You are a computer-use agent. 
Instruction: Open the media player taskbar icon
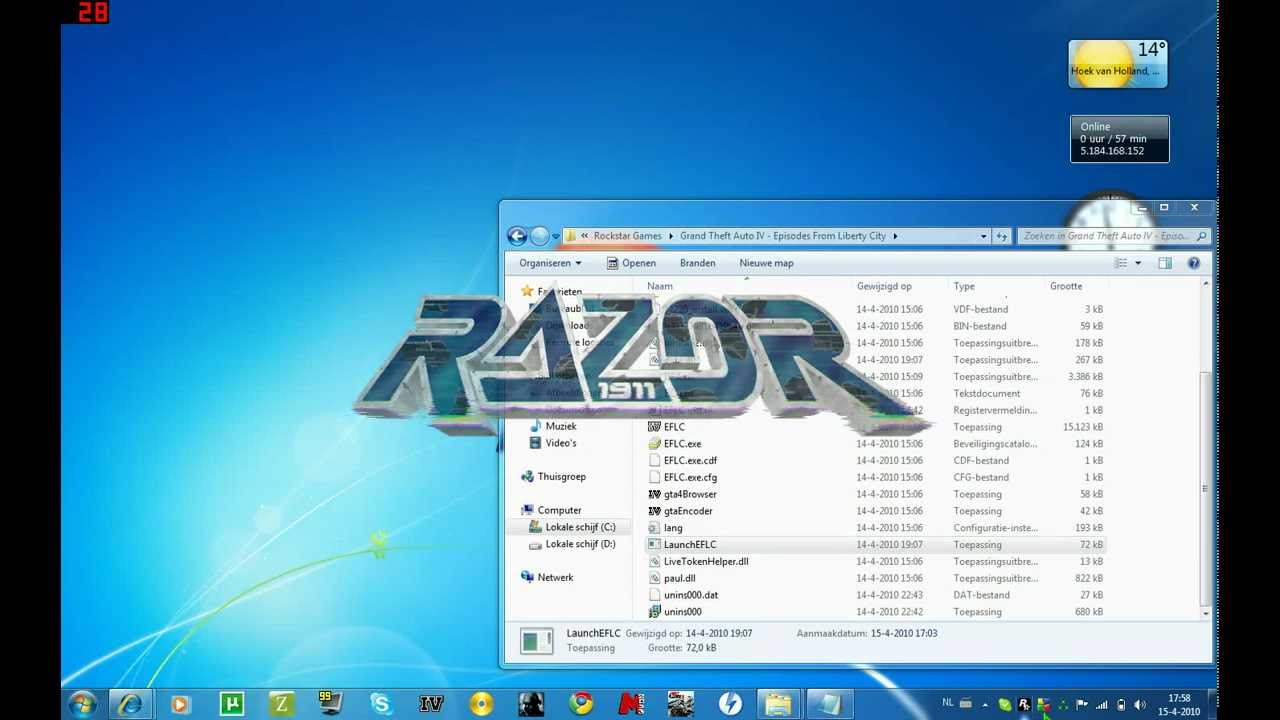[181, 704]
